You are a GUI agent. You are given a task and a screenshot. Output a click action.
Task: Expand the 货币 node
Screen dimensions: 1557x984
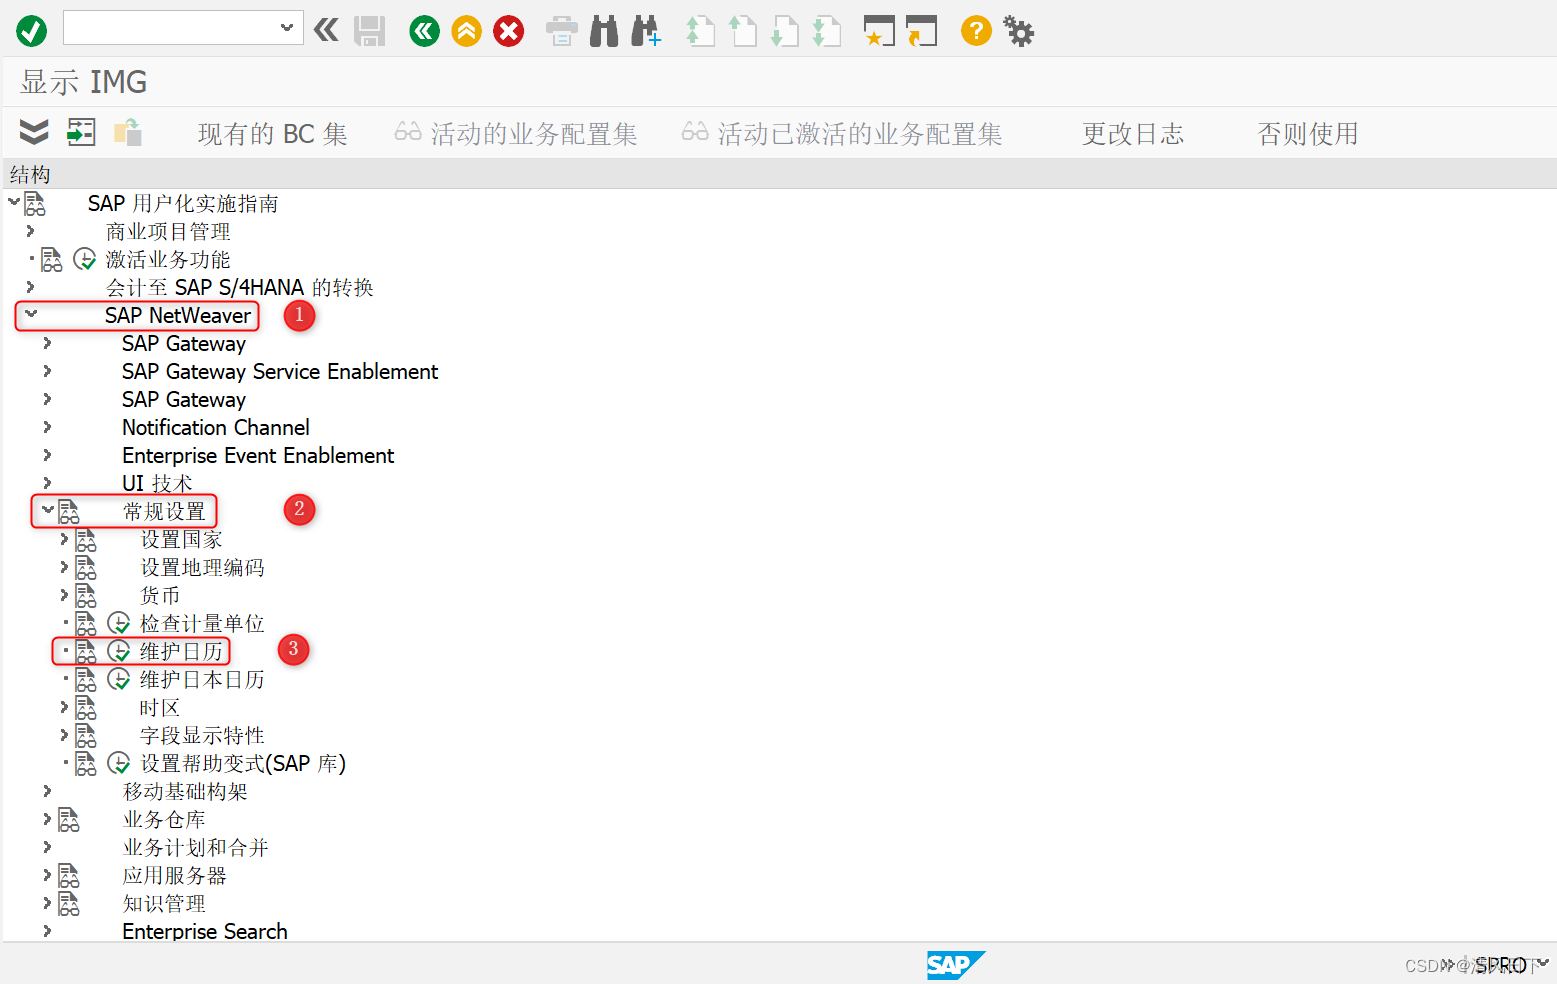tap(64, 594)
